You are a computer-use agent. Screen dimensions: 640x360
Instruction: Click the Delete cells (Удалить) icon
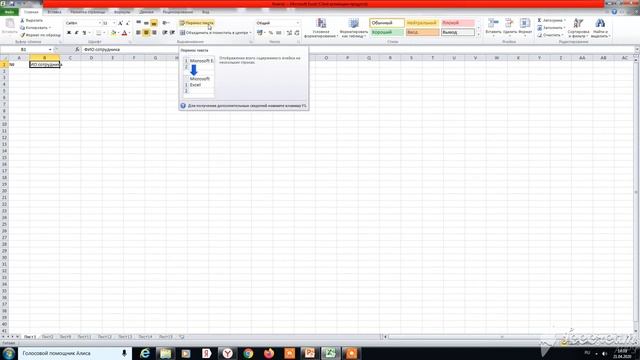tap(509, 23)
